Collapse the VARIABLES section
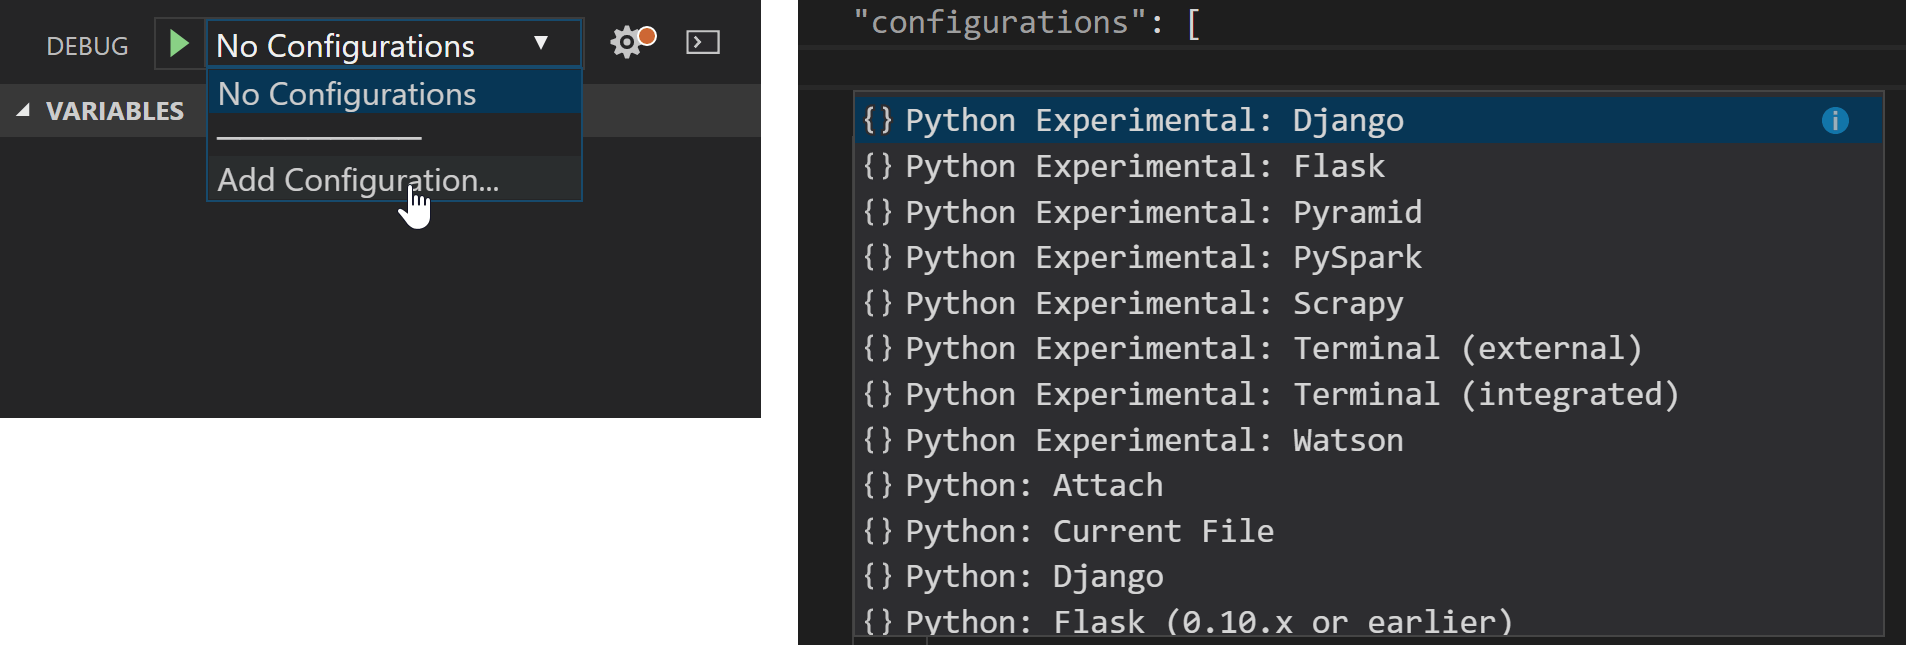Image resolution: width=1907 pixels, height=648 pixels. (x=23, y=111)
